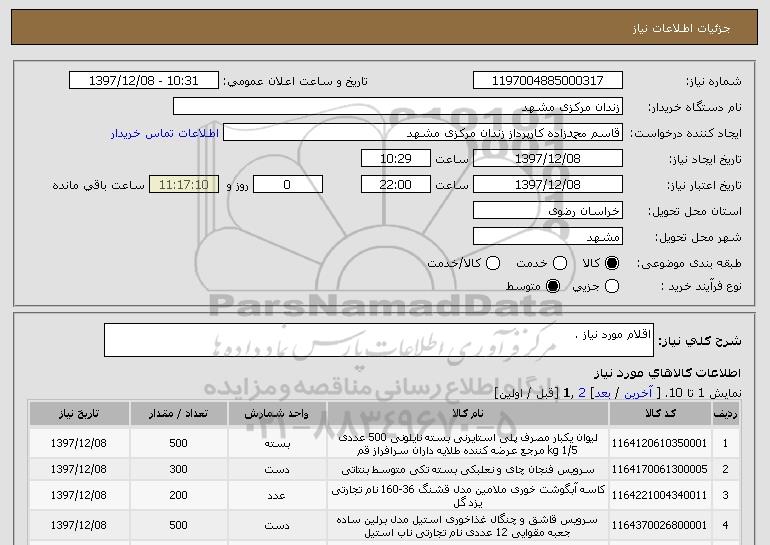Image resolution: width=770 pixels, height=545 pixels.
Task: Click the واحد شمارش column header
Action: 277,413
